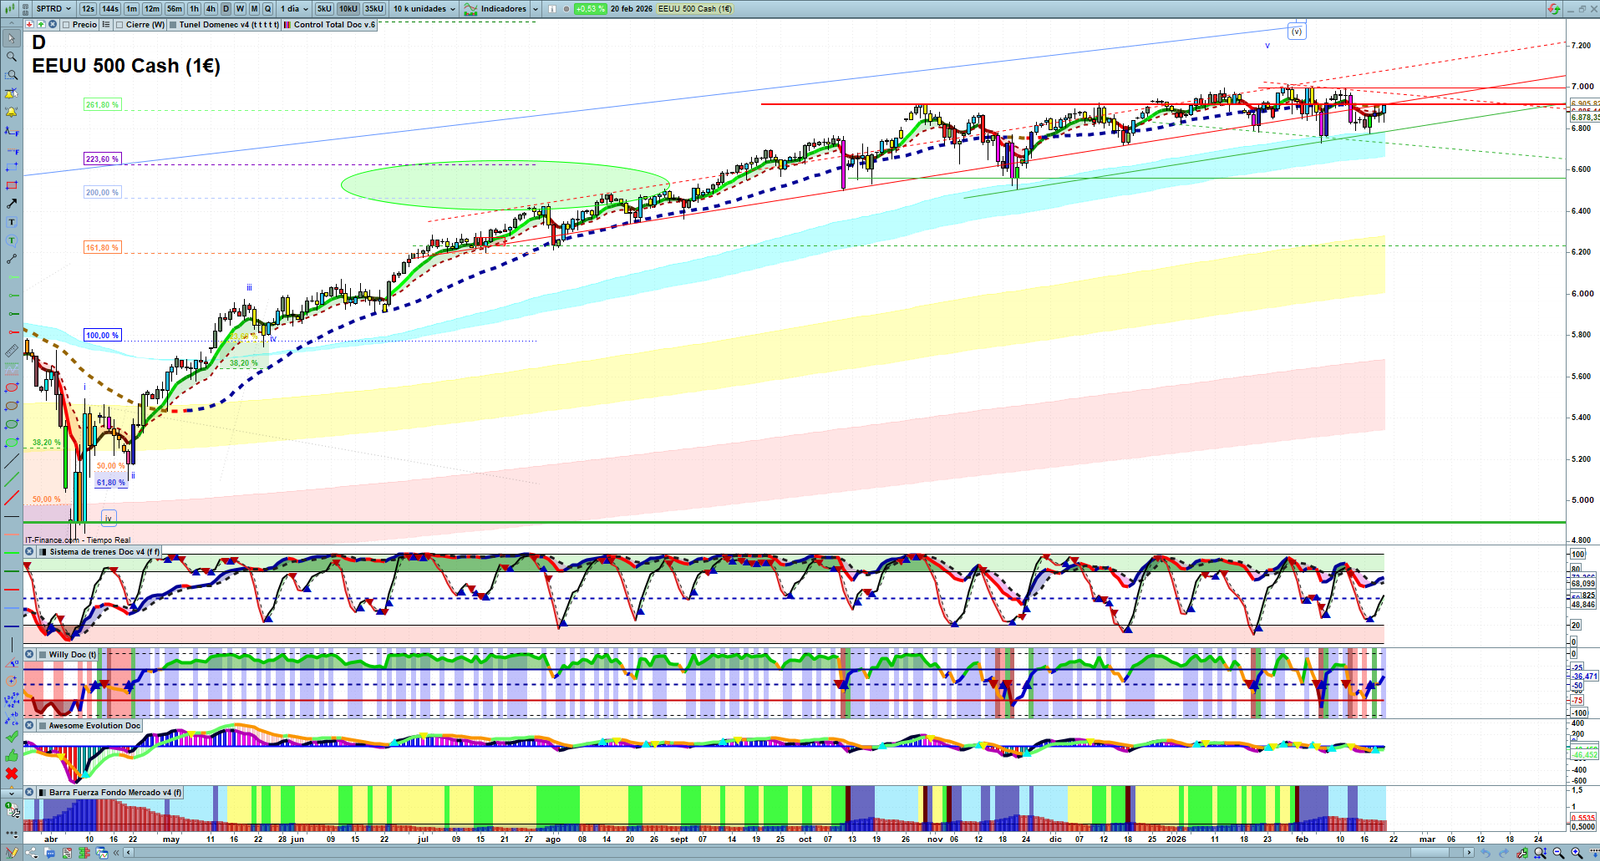The height and width of the screenshot is (861, 1600).
Task: Select the ruler measuring tool
Action: click(11, 351)
